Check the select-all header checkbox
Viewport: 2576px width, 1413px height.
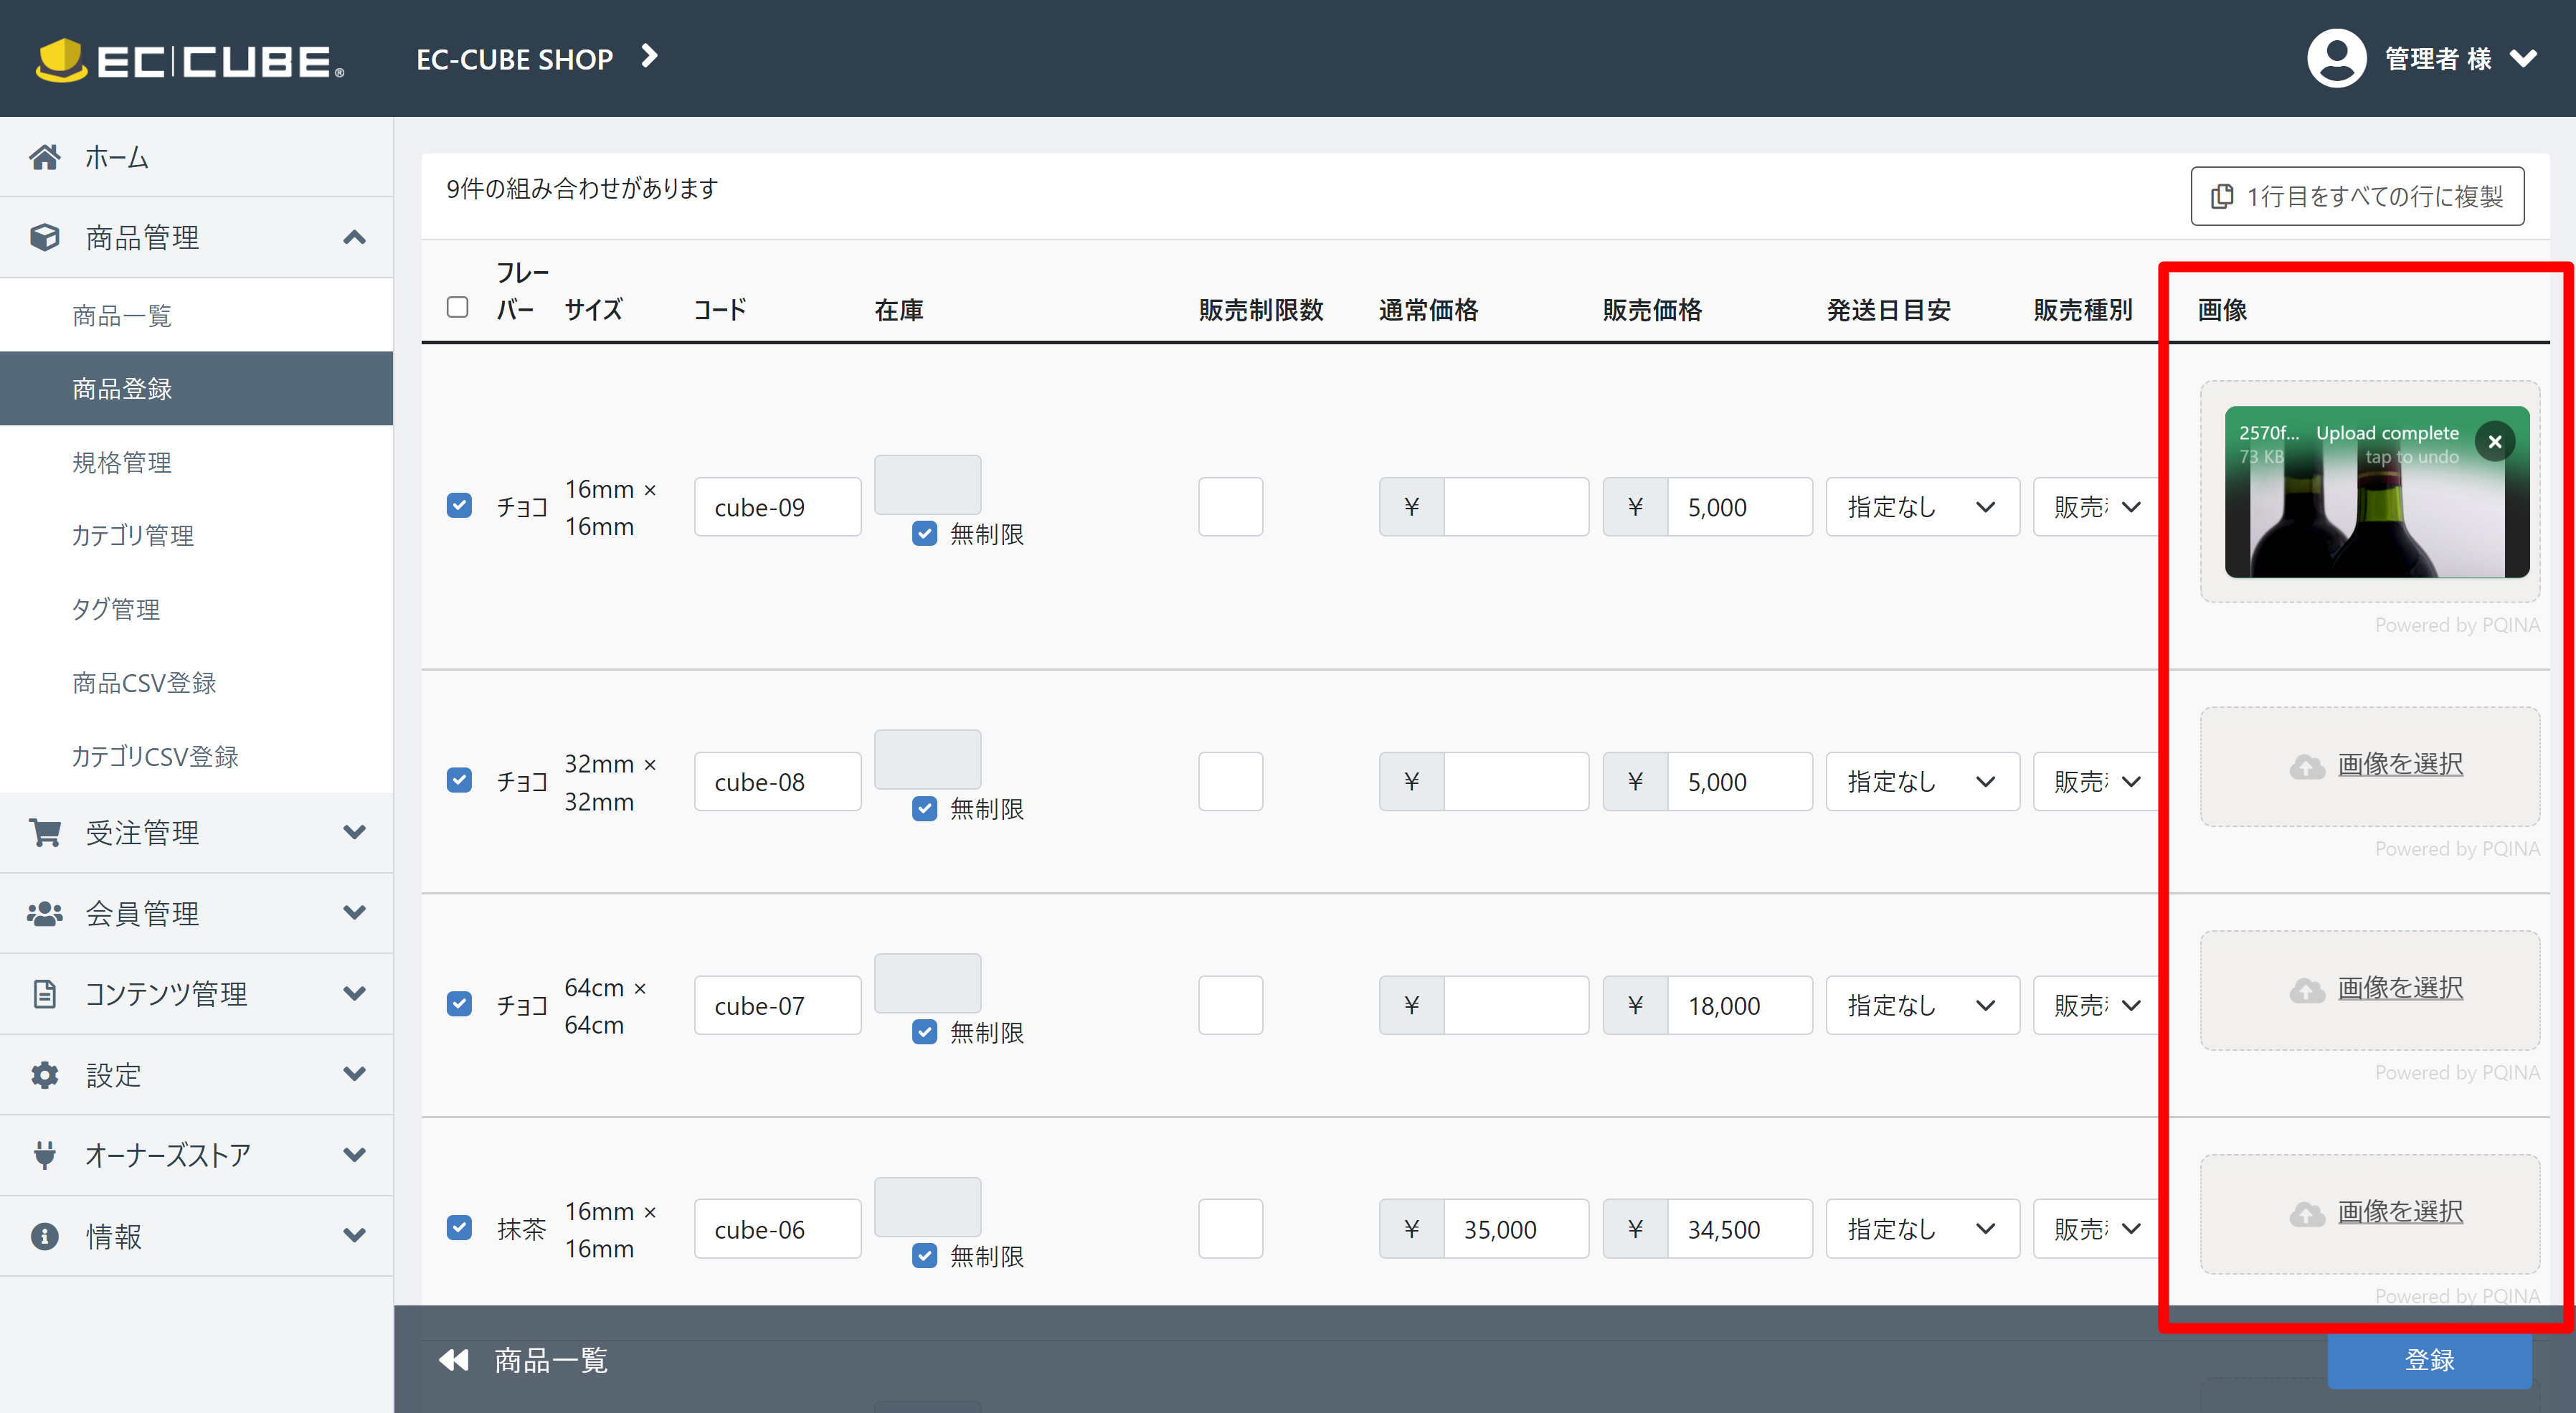tap(458, 307)
